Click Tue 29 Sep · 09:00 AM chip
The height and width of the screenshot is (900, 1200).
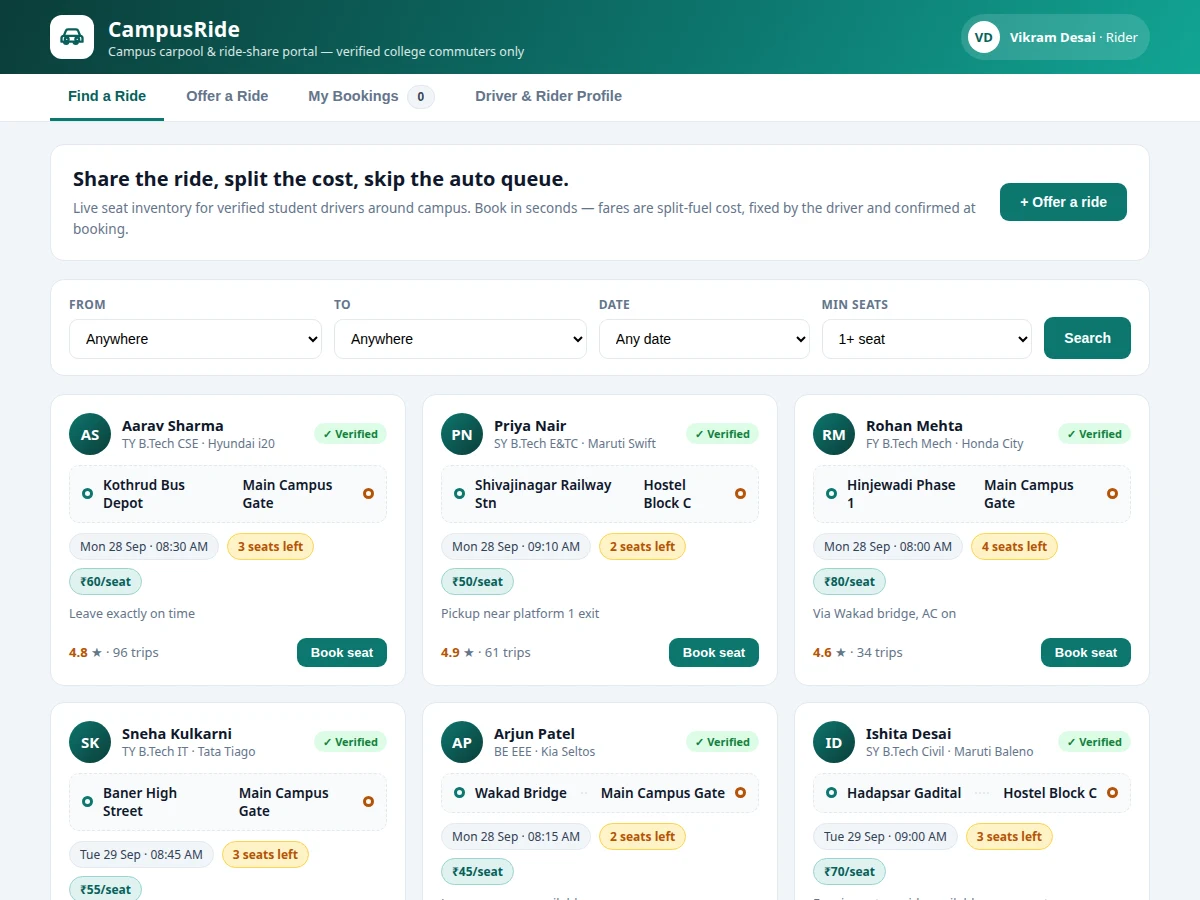[885, 837]
